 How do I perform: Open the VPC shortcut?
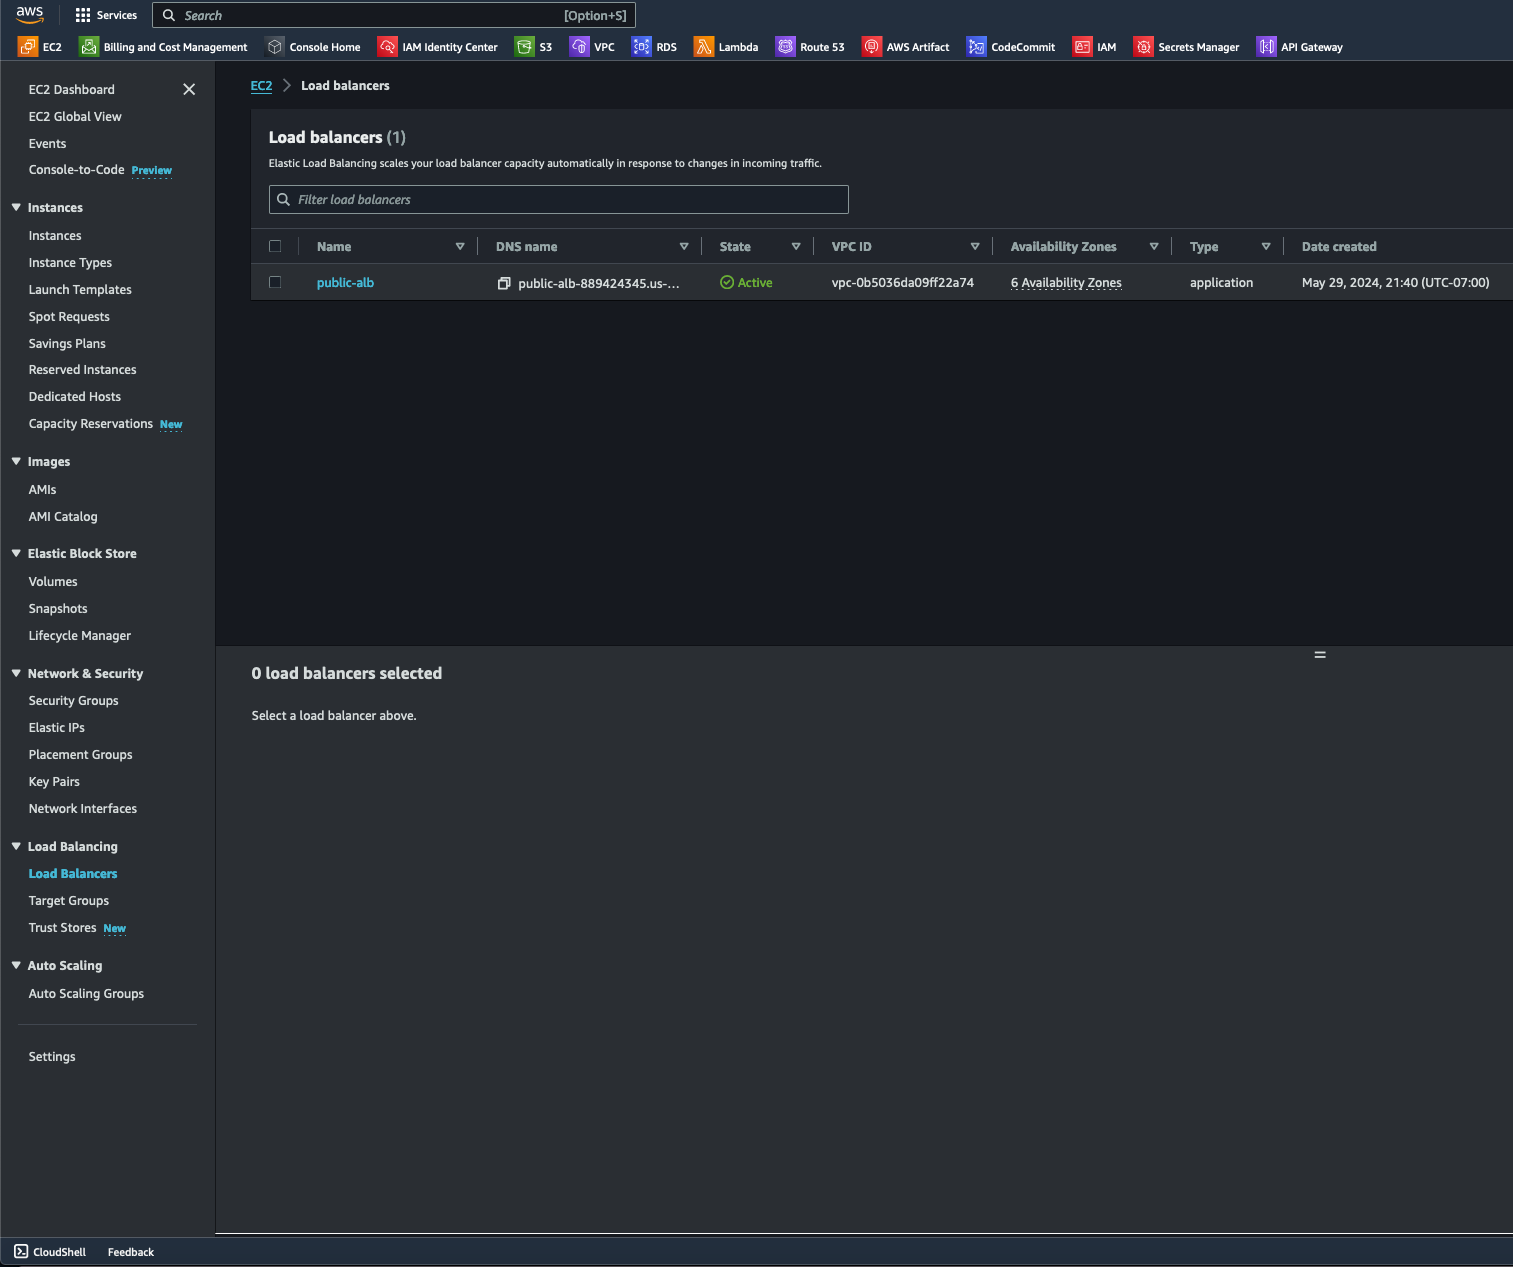[592, 47]
